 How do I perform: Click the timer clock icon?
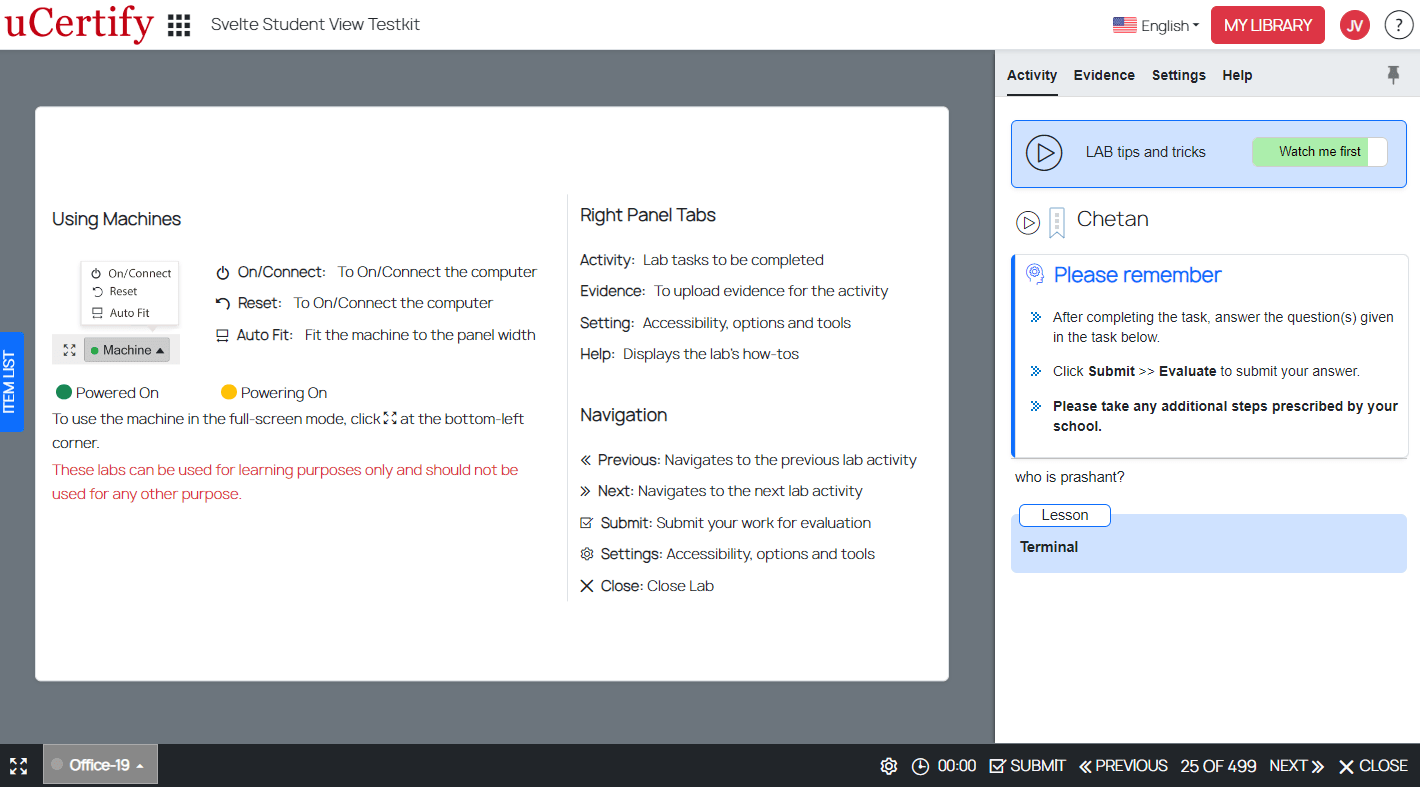pyautogui.click(x=920, y=766)
